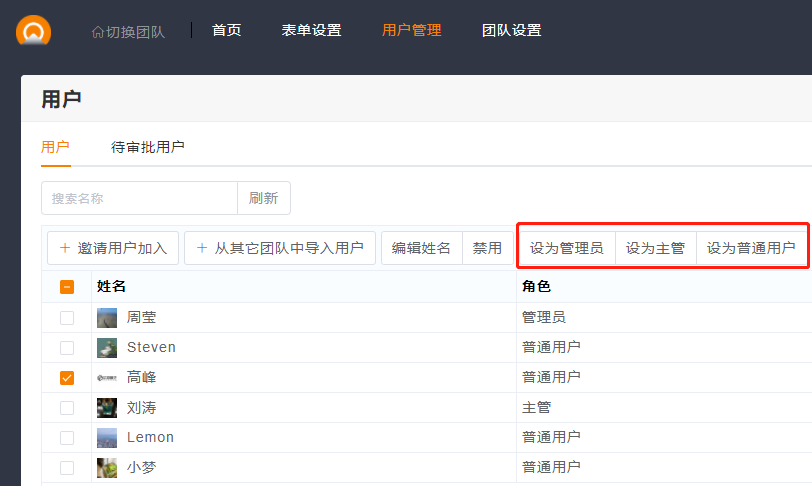Open the 首页 menu item
This screenshot has height=486, width=812.
tap(227, 30)
